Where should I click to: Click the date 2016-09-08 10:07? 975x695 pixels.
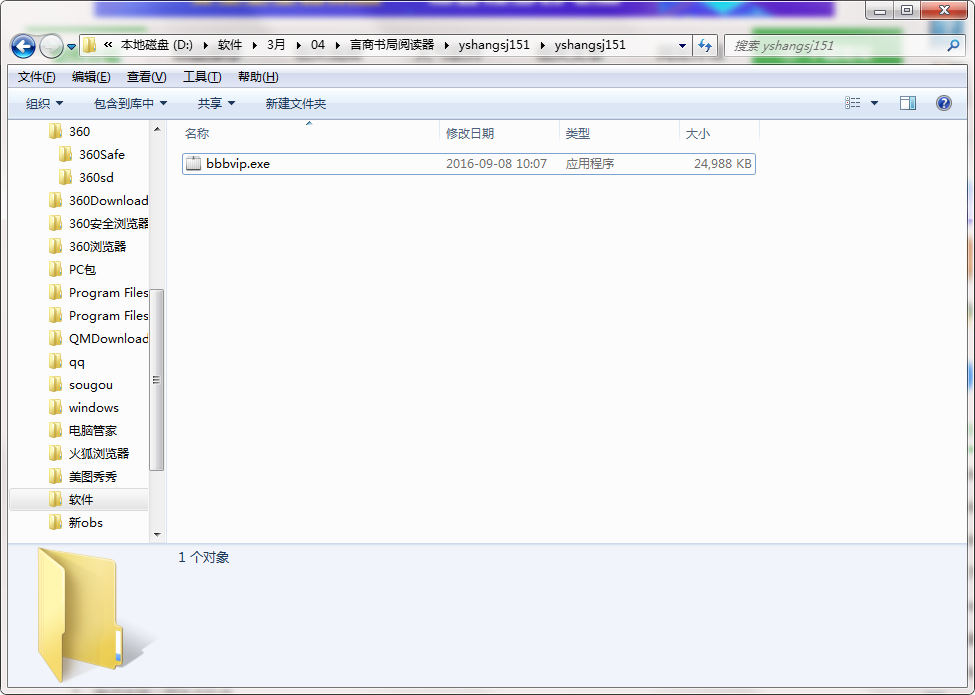pyautogui.click(x=496, y=163)
